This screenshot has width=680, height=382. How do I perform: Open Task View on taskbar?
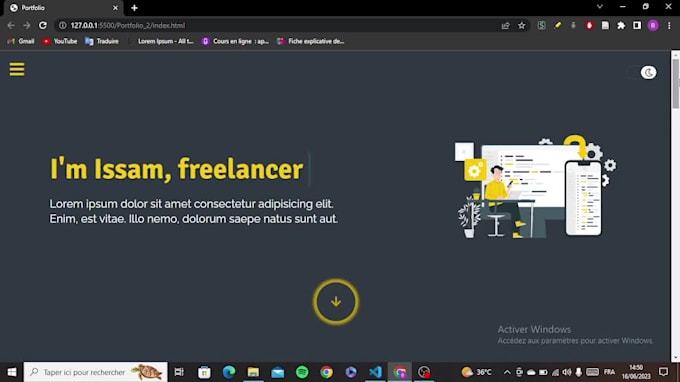point(179,372)
